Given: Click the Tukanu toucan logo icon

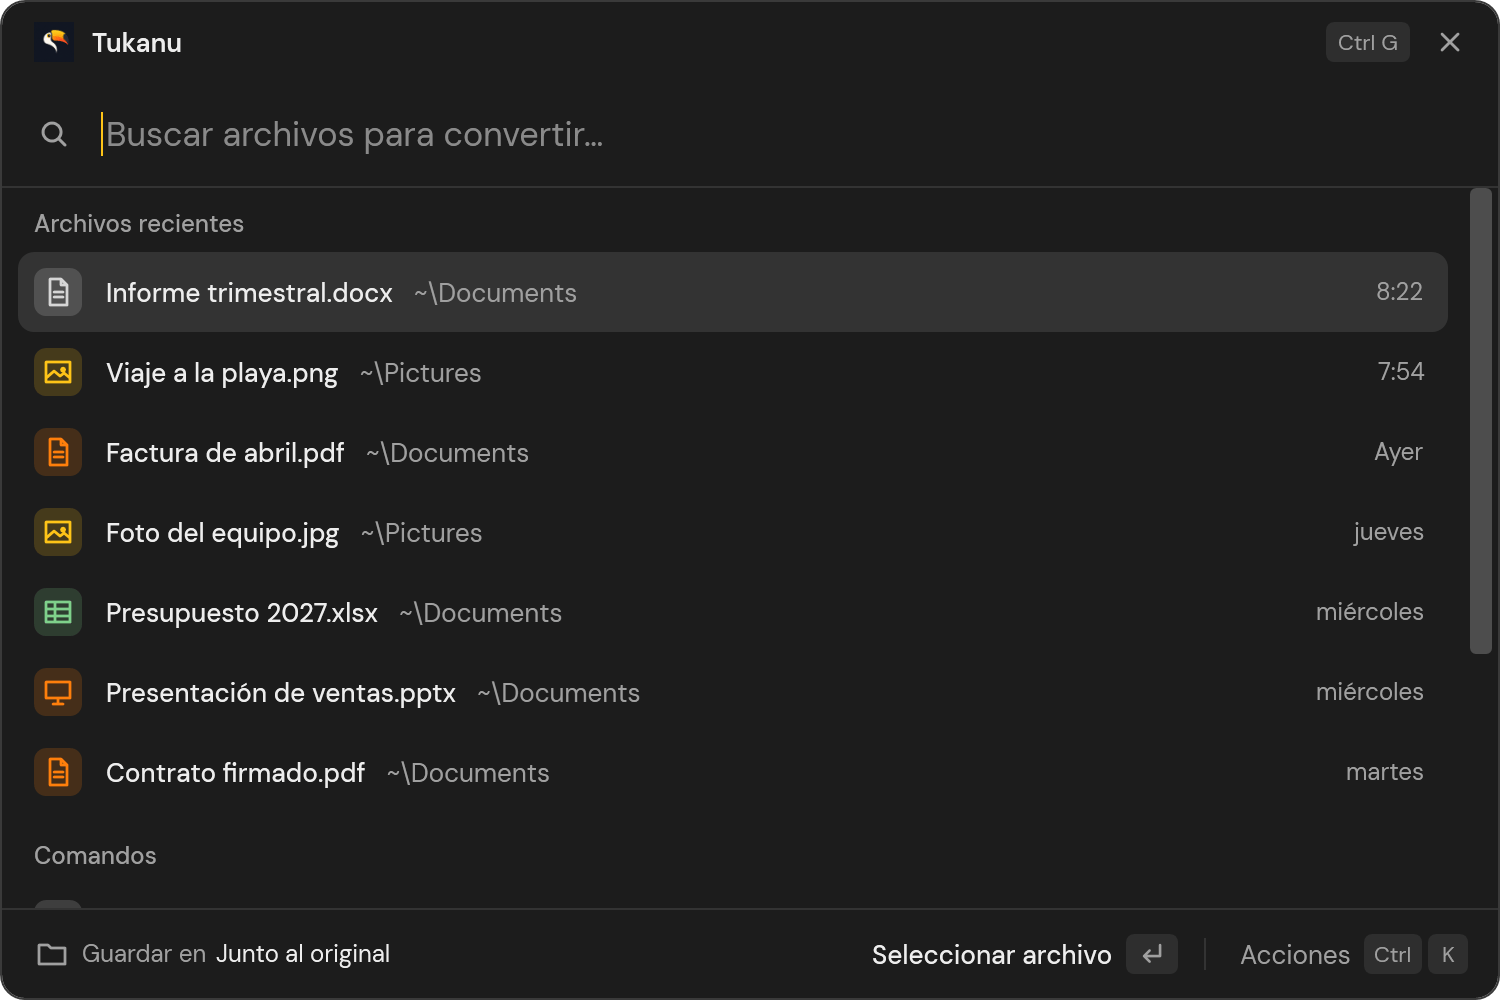Looking at the screenshot, I should pyautogui.click(x=54, y=42).
